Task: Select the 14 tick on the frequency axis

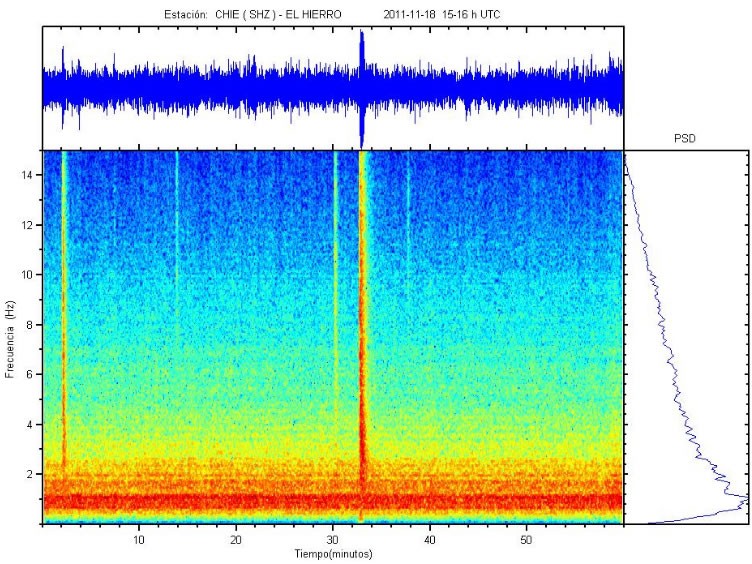Action: [30, 175]
